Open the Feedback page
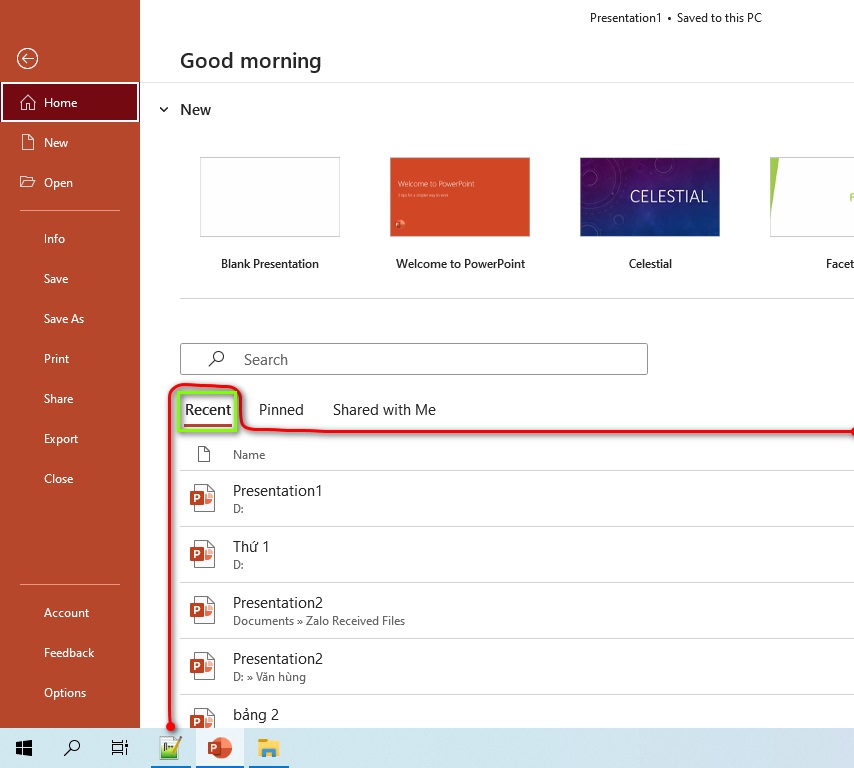The image size is (854, 768). (70, 653)
